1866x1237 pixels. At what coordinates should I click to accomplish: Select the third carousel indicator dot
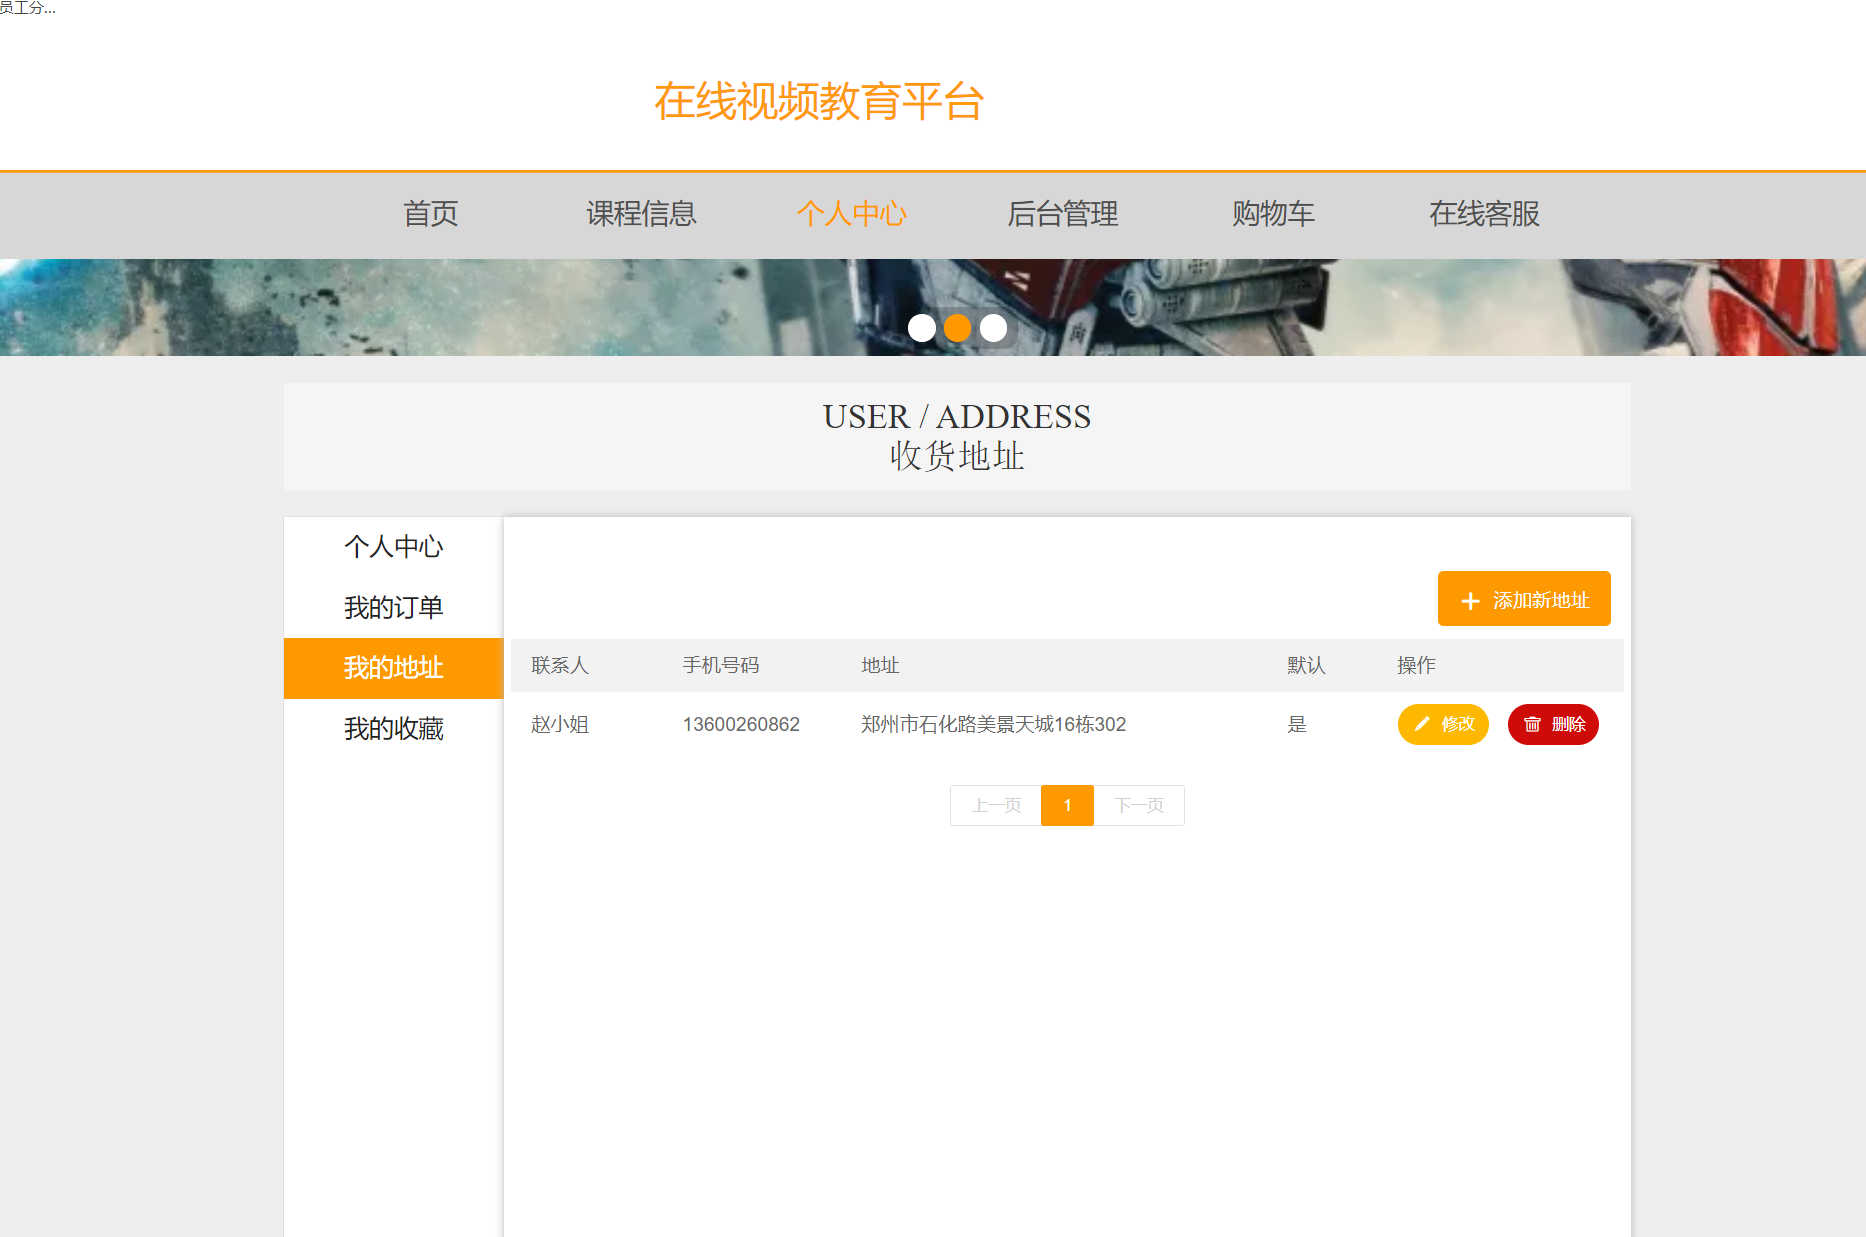[993, 328]
